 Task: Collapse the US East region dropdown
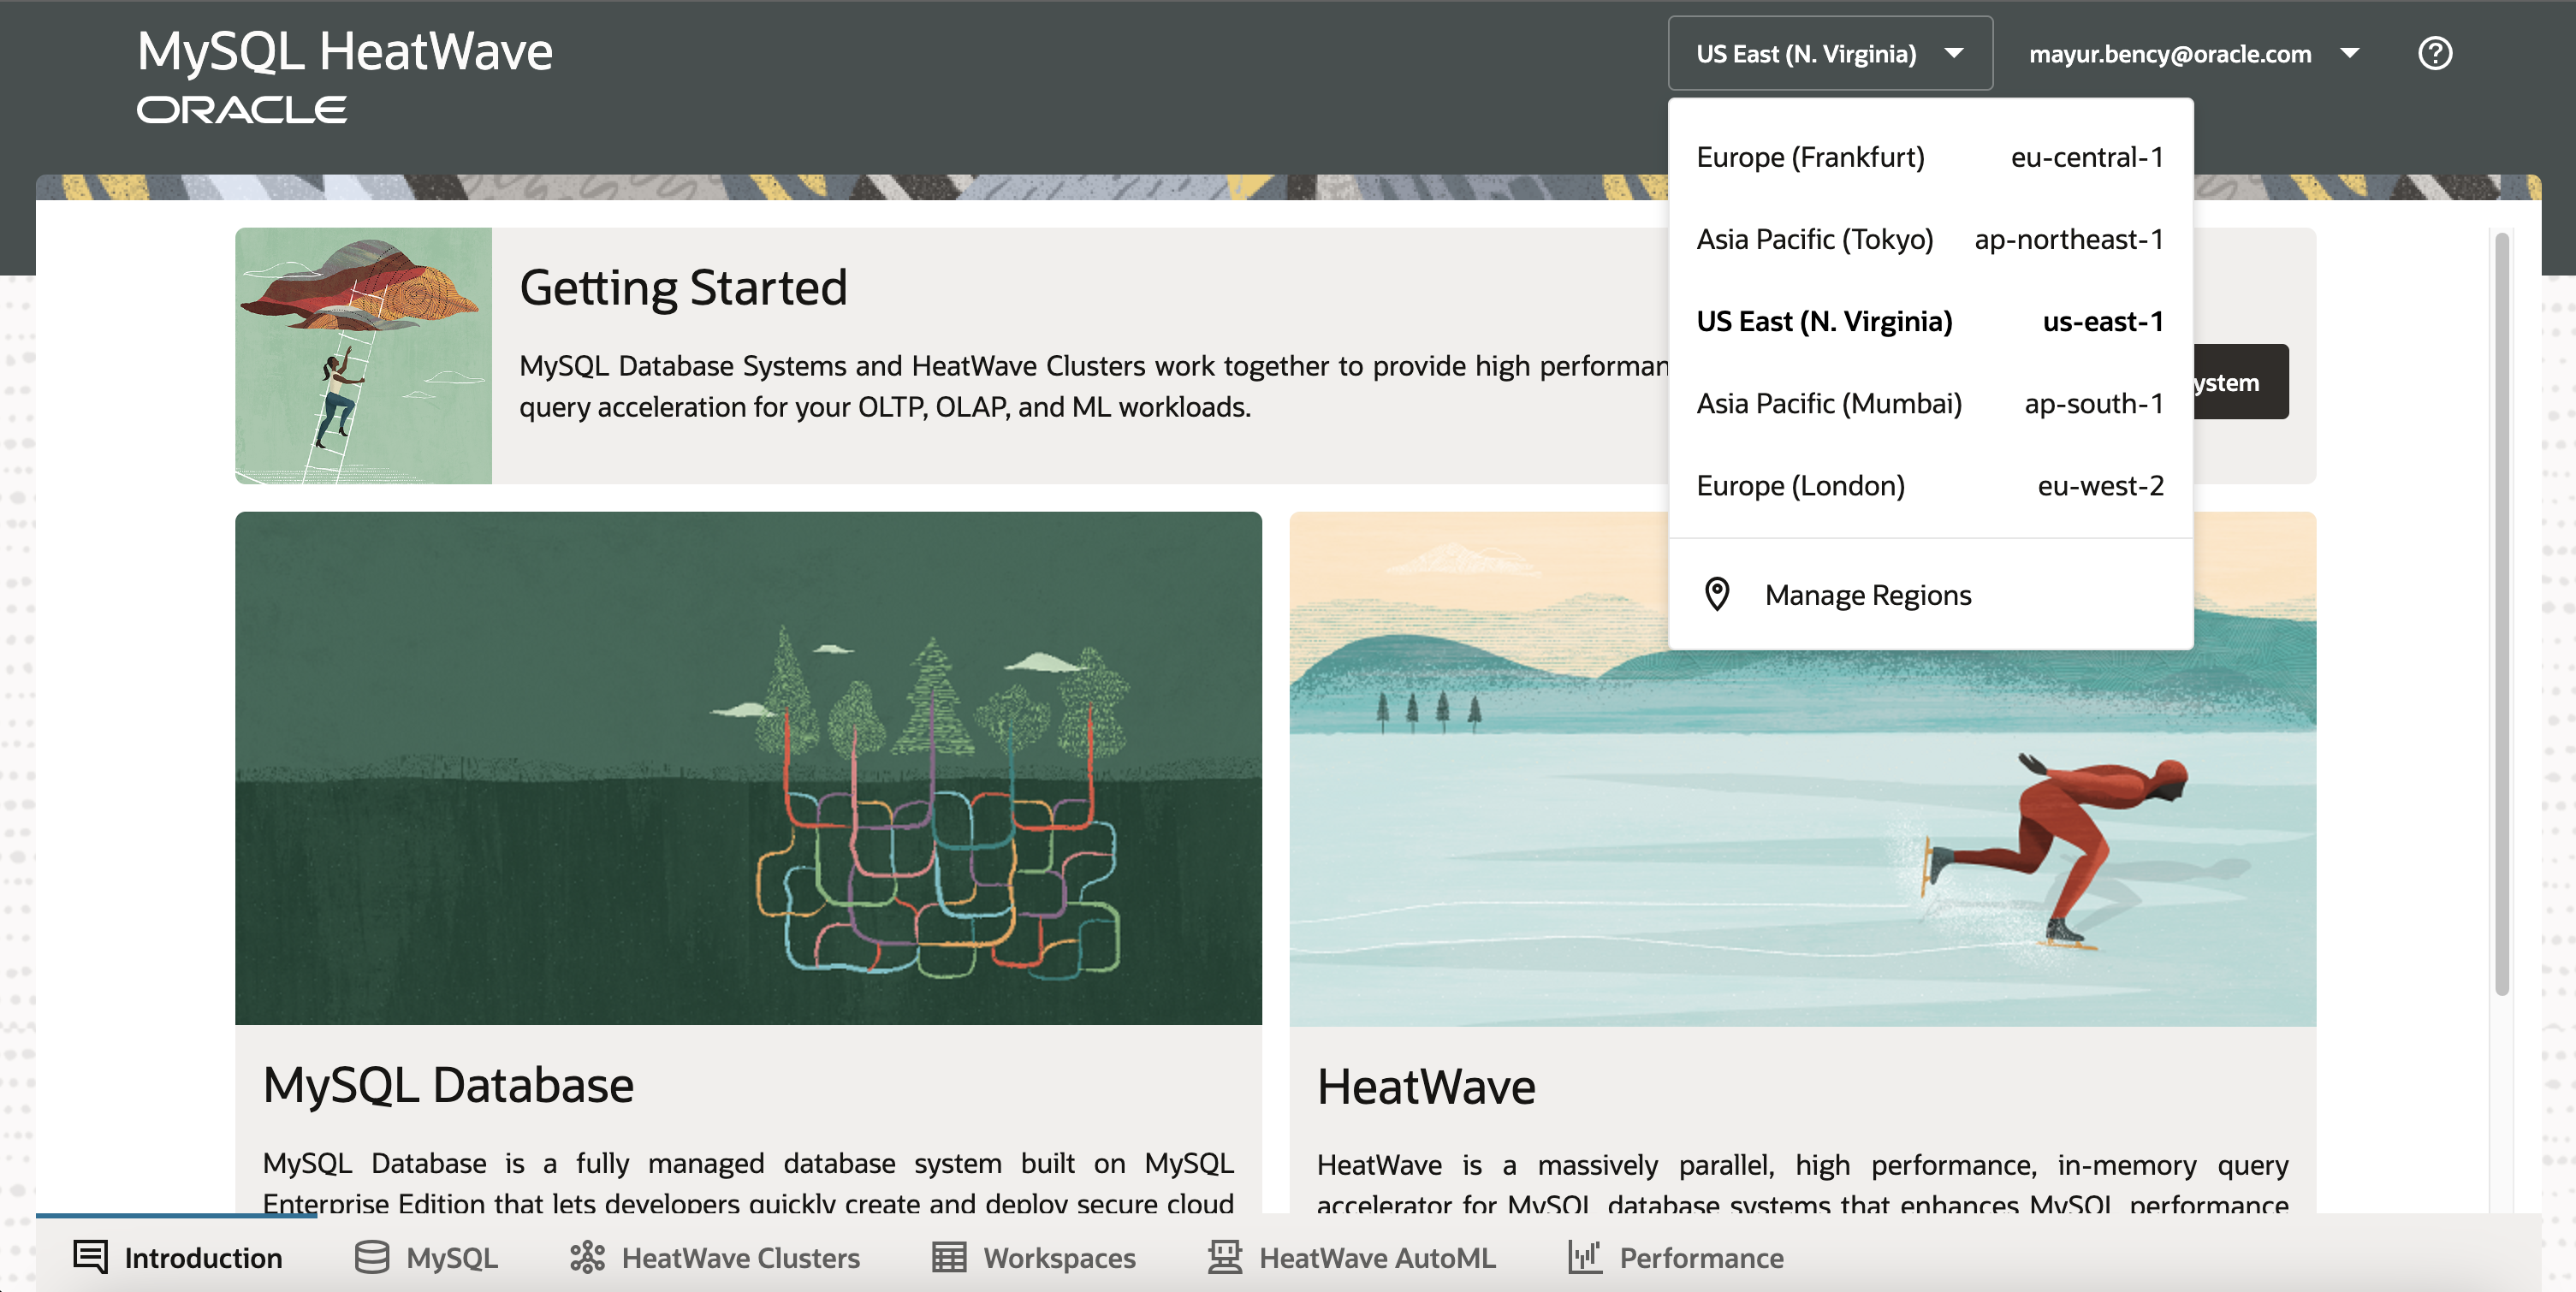tap(1829, 53)
